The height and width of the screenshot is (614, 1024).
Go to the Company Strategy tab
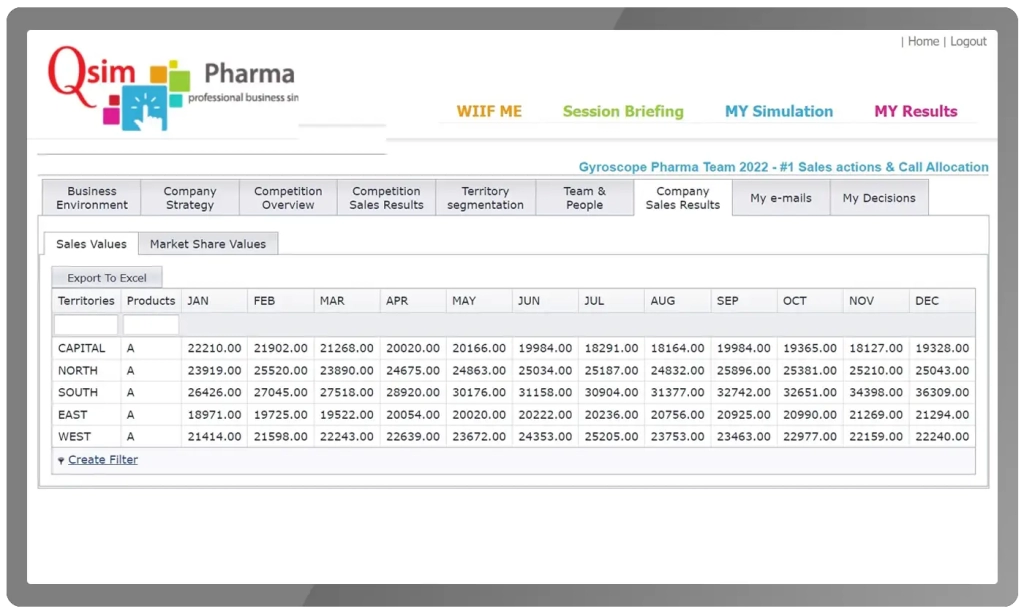(x=190, y=198)
